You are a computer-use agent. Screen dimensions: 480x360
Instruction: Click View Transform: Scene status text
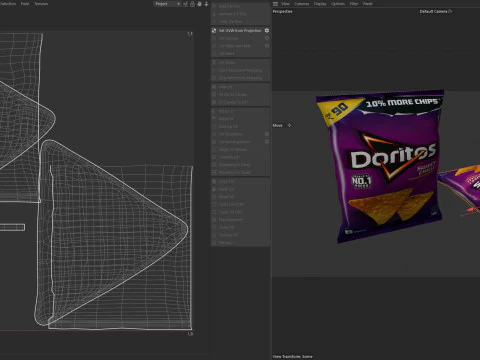tap(293, 356)
